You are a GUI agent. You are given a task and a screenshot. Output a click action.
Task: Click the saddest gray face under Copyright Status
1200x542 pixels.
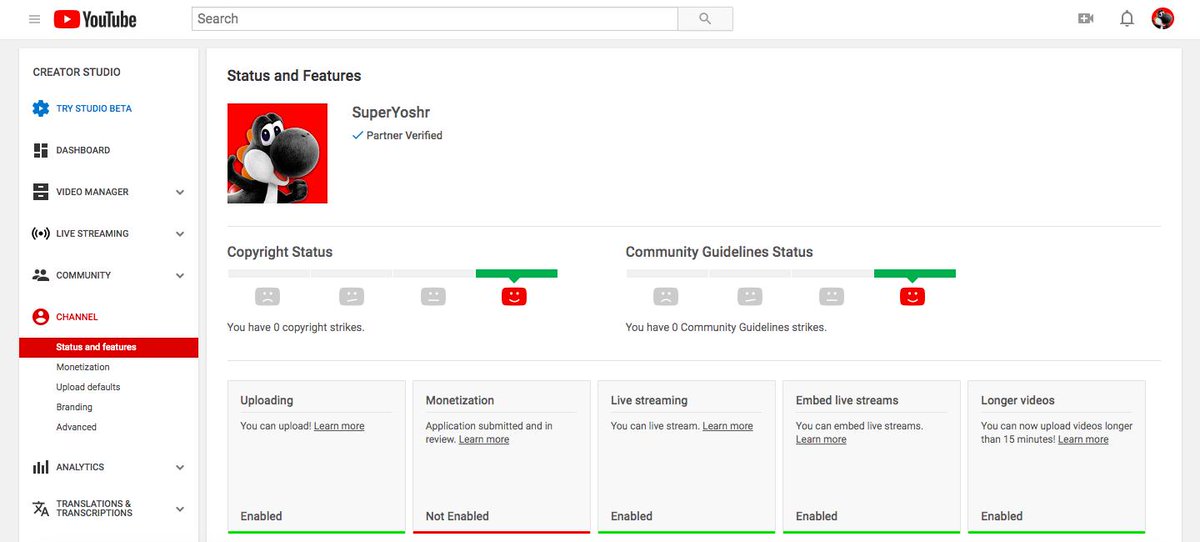point(267,296)
